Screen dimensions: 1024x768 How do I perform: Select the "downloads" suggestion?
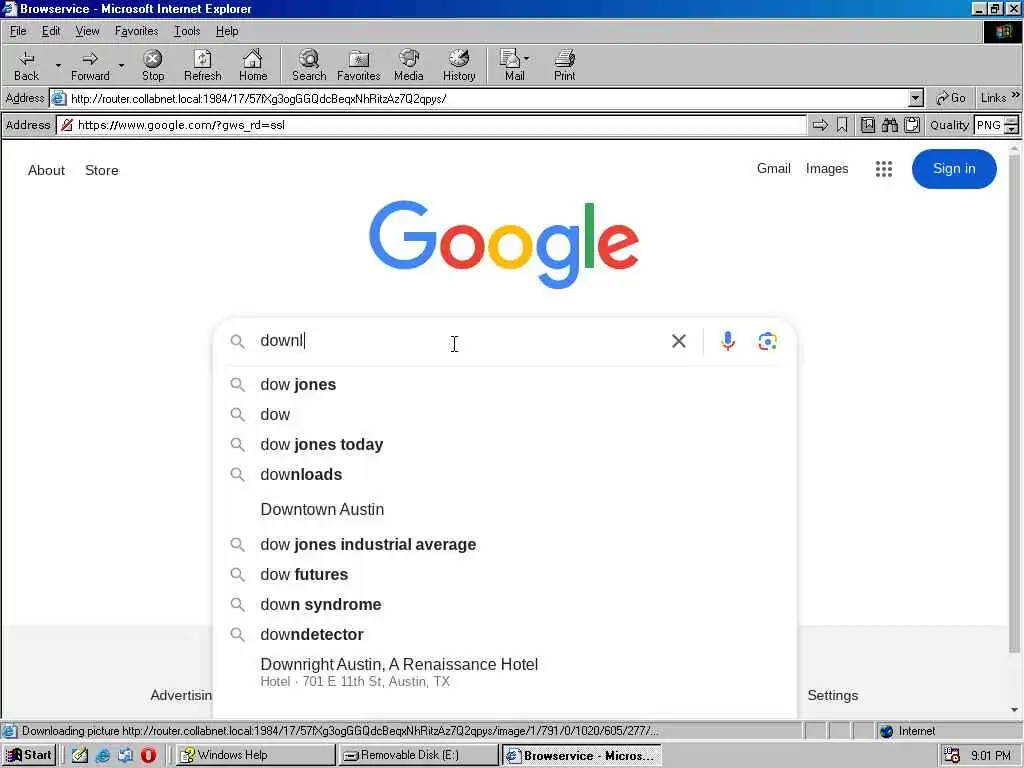[505, 475]
